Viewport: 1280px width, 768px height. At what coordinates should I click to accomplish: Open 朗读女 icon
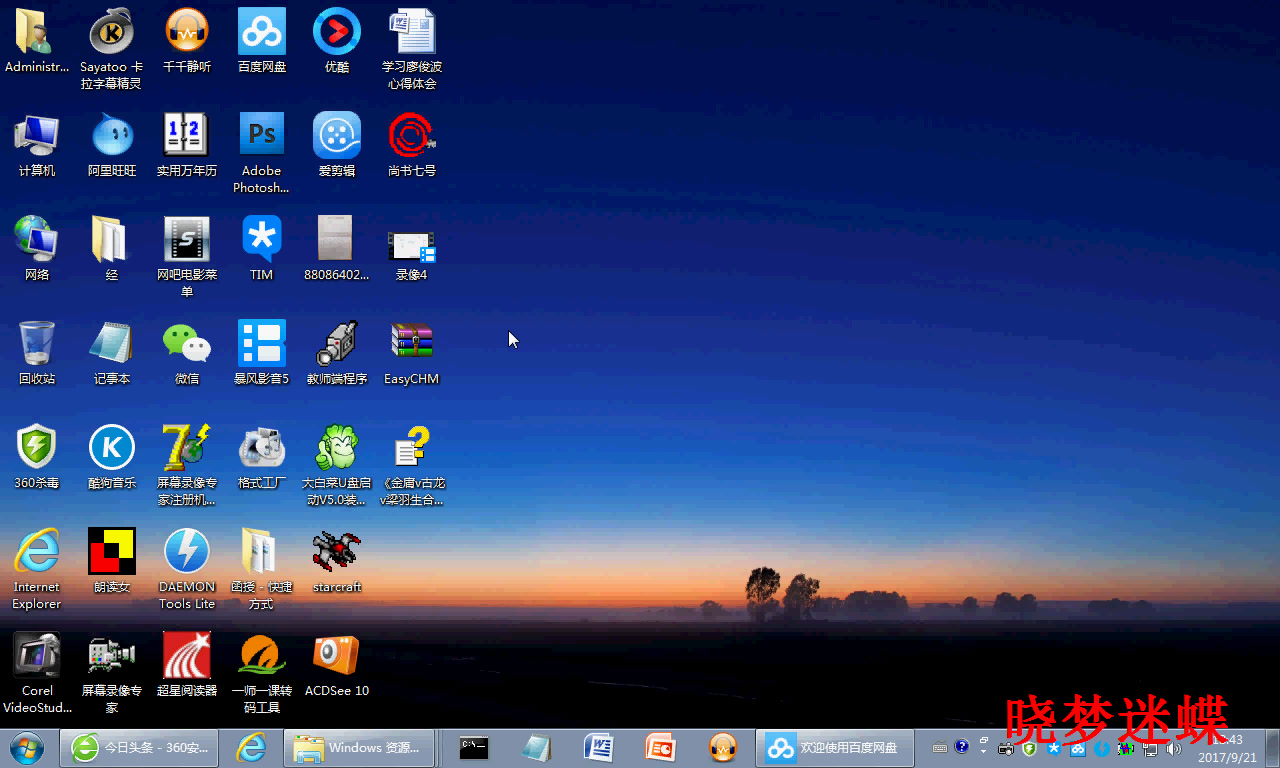(x=112, y=561)
